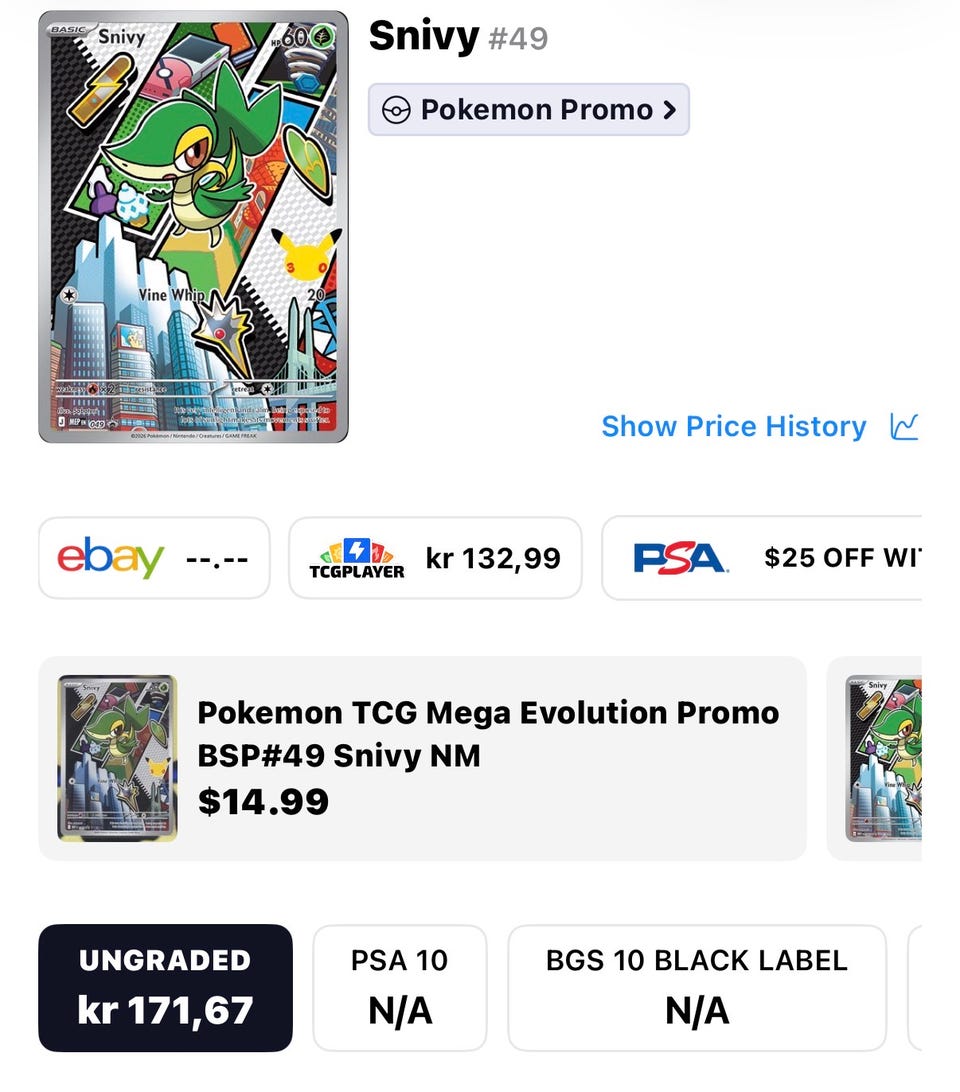Open the Show Price History link

tap(734, 426)
